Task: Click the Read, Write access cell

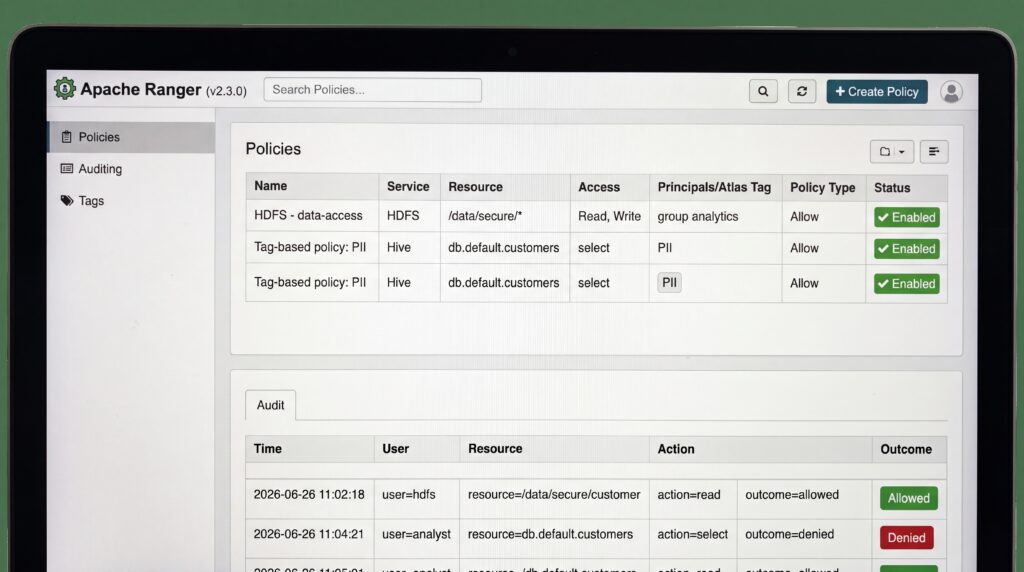Action: (609, 216)
